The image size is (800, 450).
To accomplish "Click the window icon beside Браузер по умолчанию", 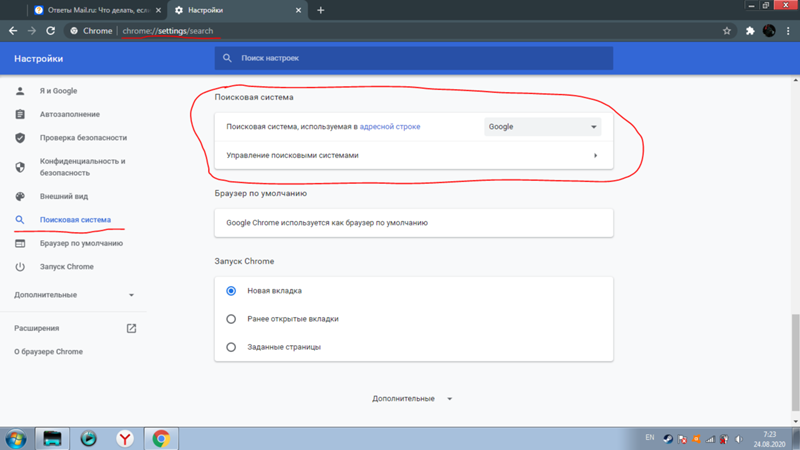I will point(20,243).
